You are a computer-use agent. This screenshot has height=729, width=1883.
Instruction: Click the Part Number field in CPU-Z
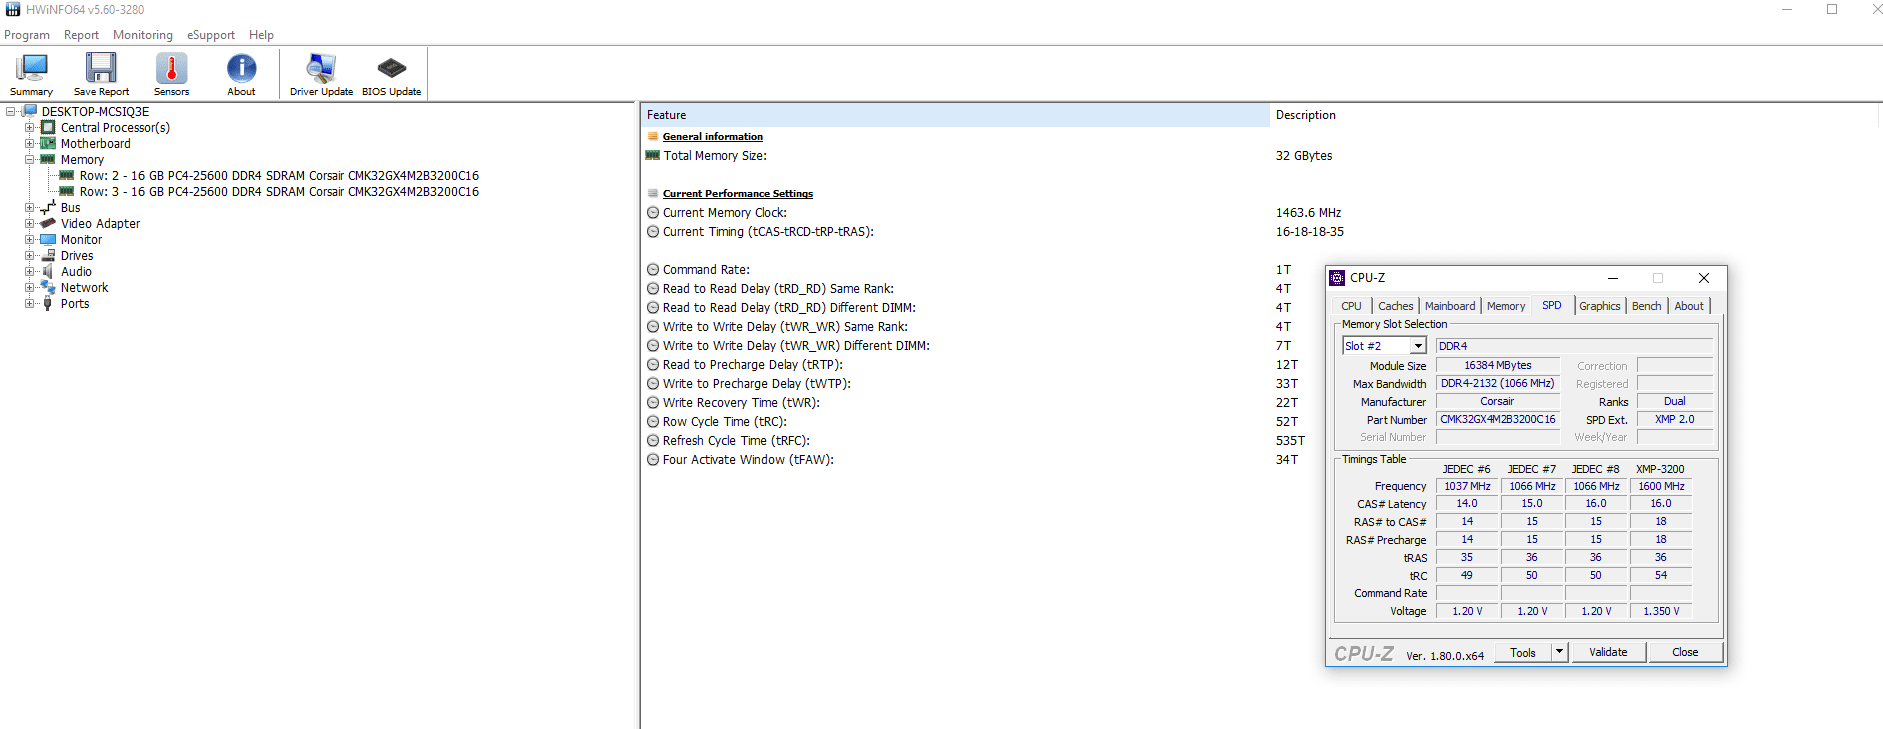tap(1498, 420)
